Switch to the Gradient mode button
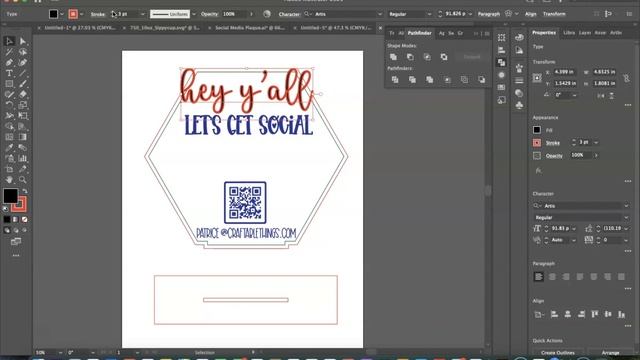The image size is (640, 360). 16,220
